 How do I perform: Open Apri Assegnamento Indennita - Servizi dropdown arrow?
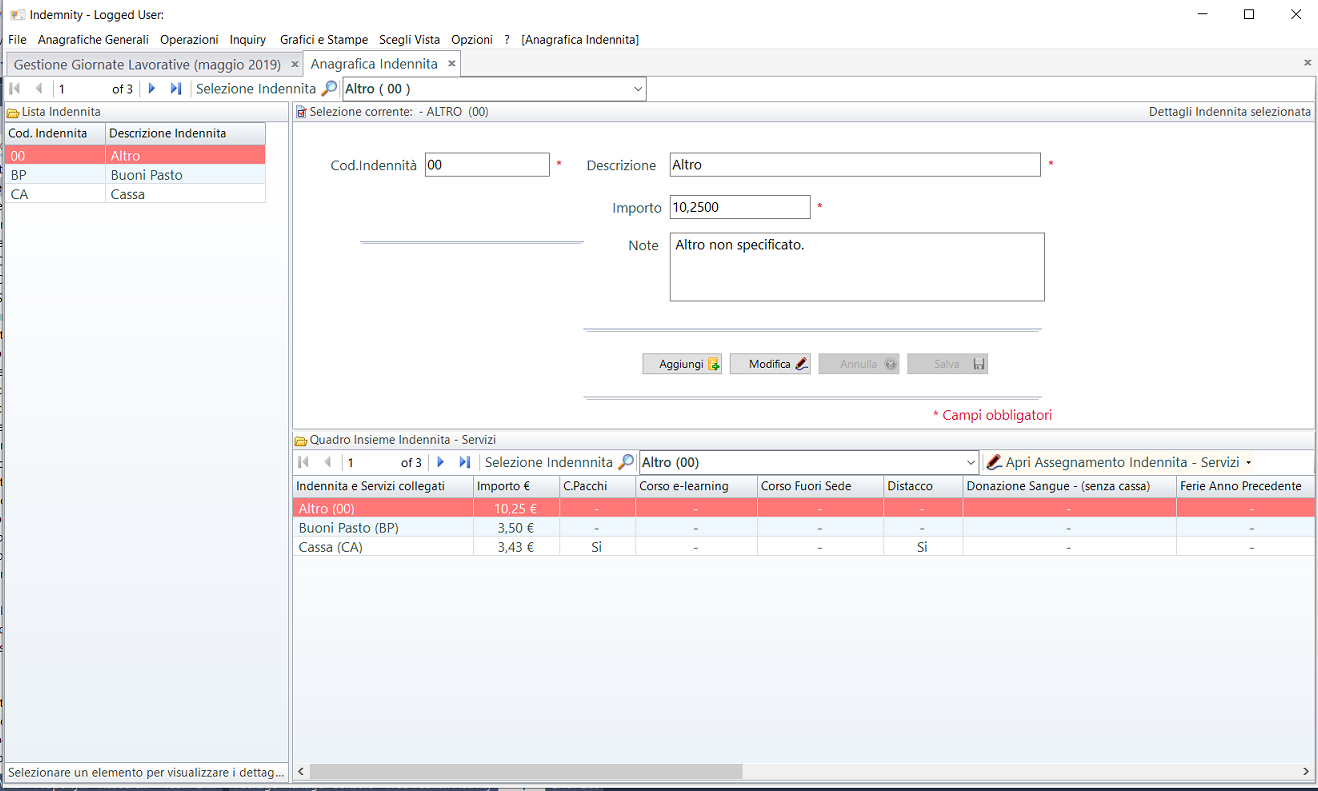[x=1249, y=463]
